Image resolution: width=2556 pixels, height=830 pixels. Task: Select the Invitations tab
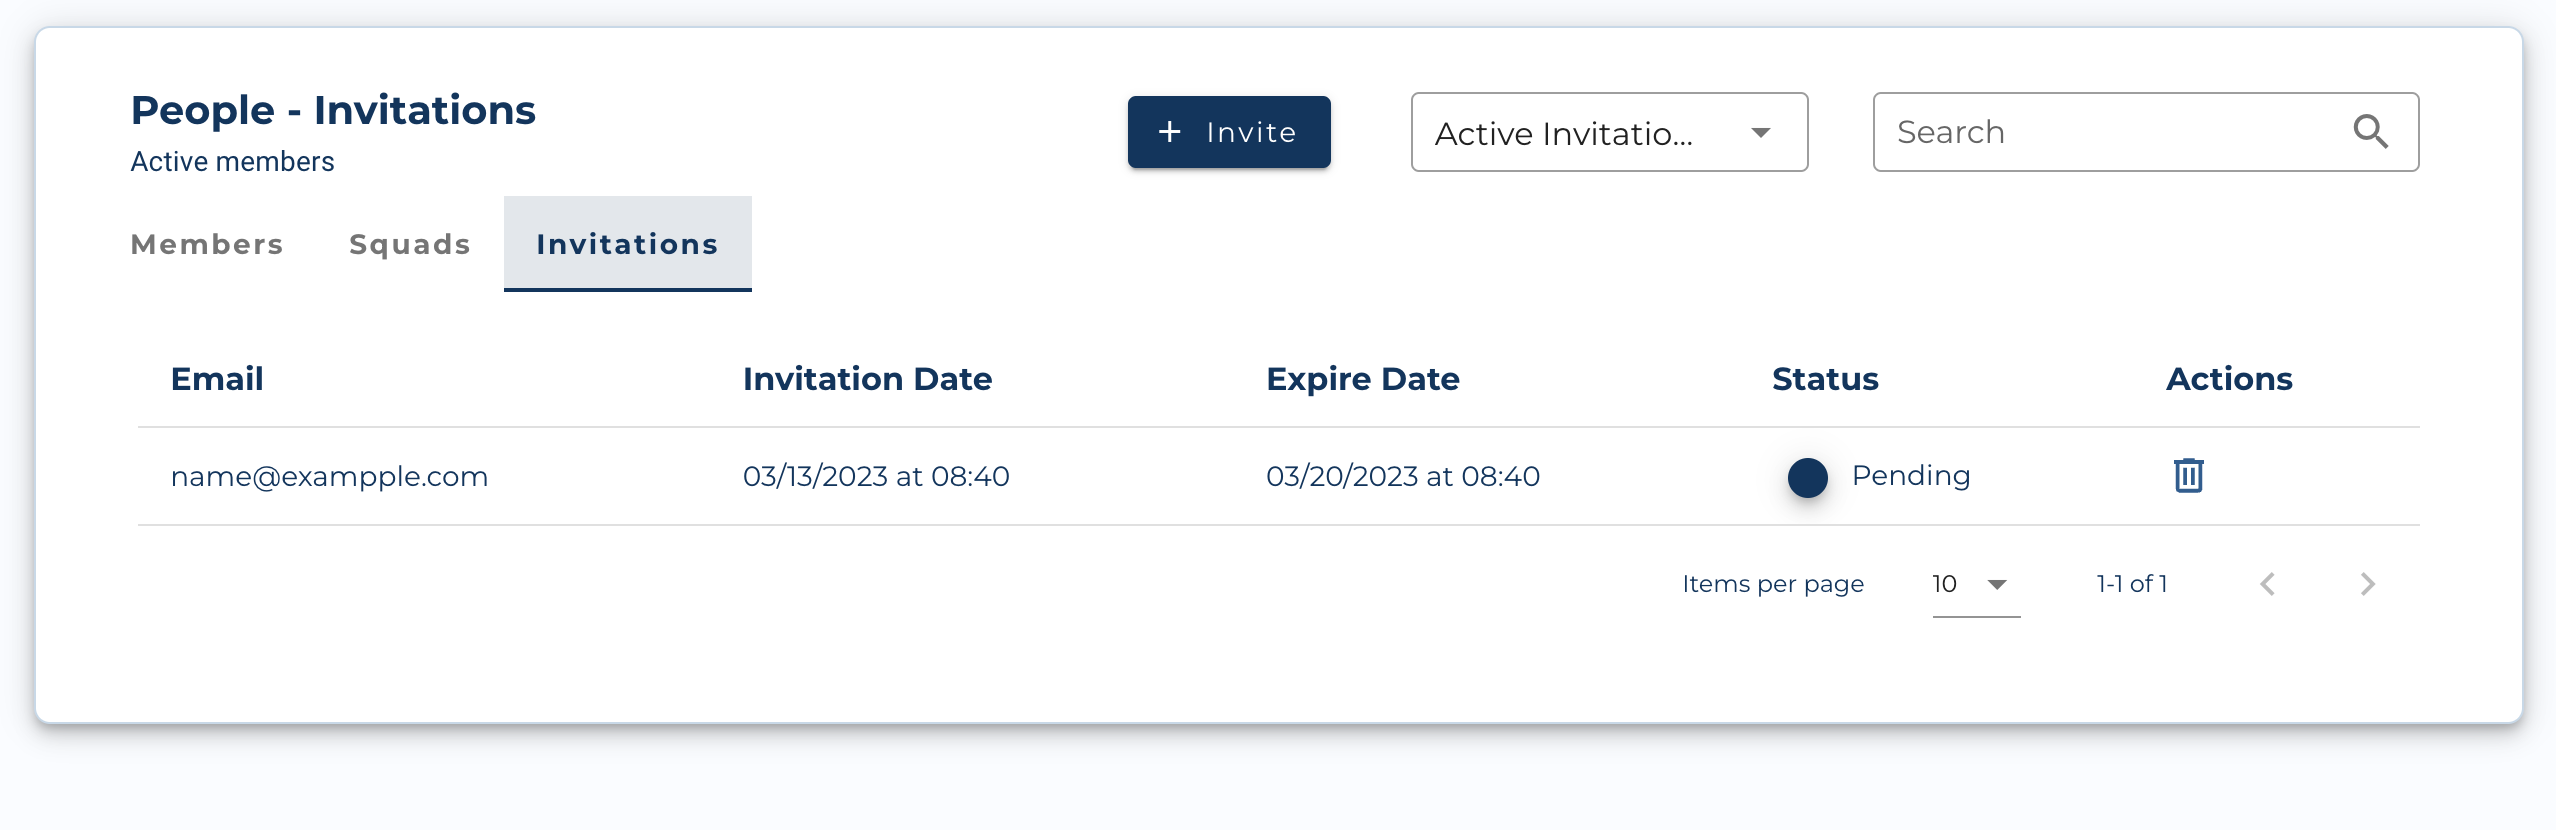point(628,244)
